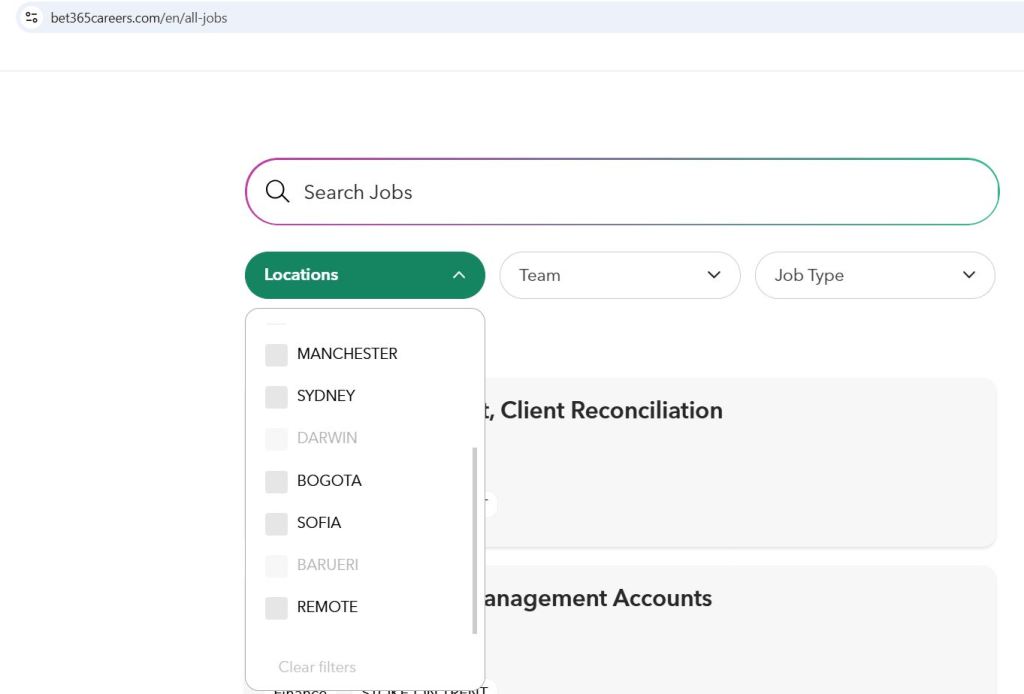Enable the BOGOTA location filter

[276, 481]
